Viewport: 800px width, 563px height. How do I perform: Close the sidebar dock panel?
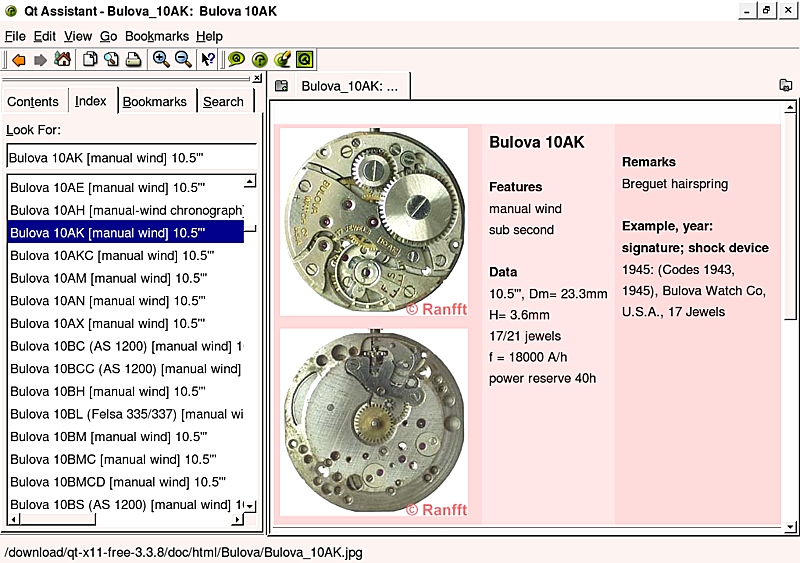point(257,78)
